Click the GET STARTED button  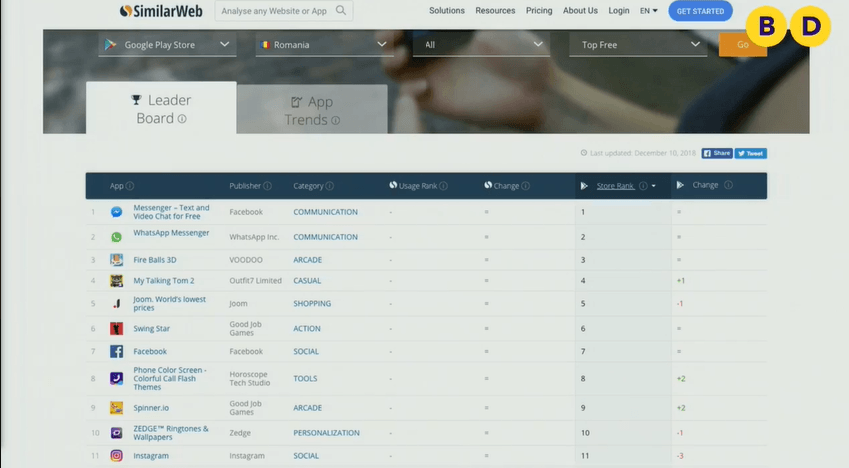[x=700, y=11]
